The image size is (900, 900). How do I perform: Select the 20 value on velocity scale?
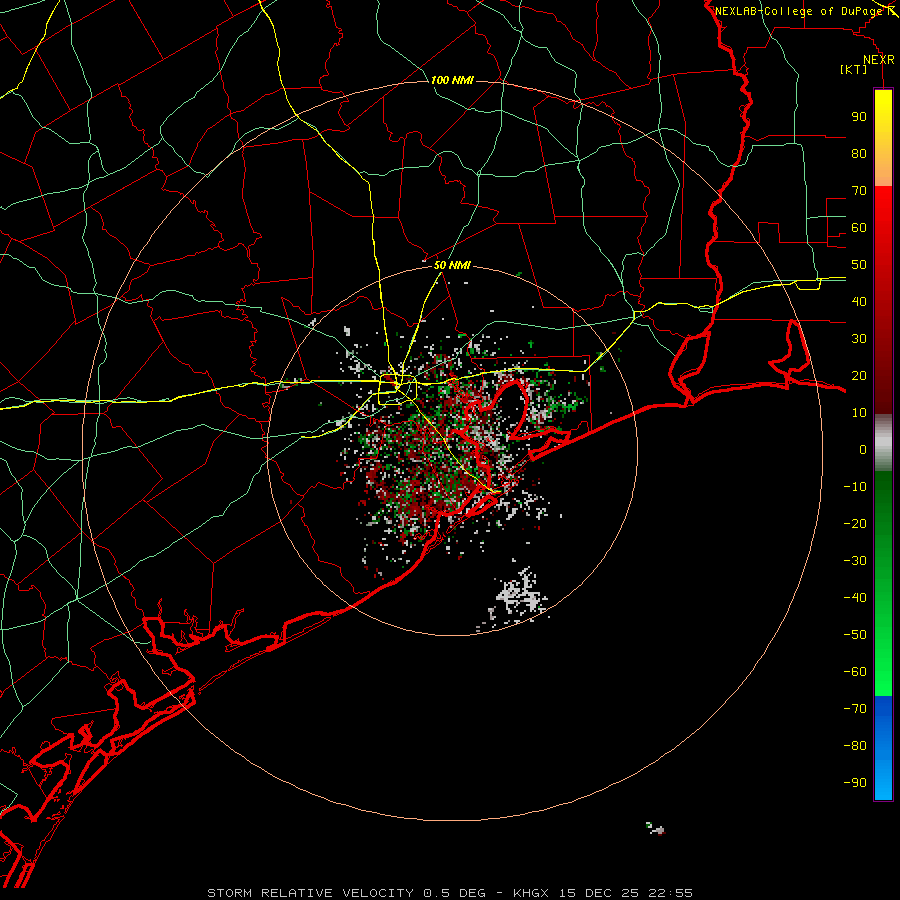coord(859,375)
